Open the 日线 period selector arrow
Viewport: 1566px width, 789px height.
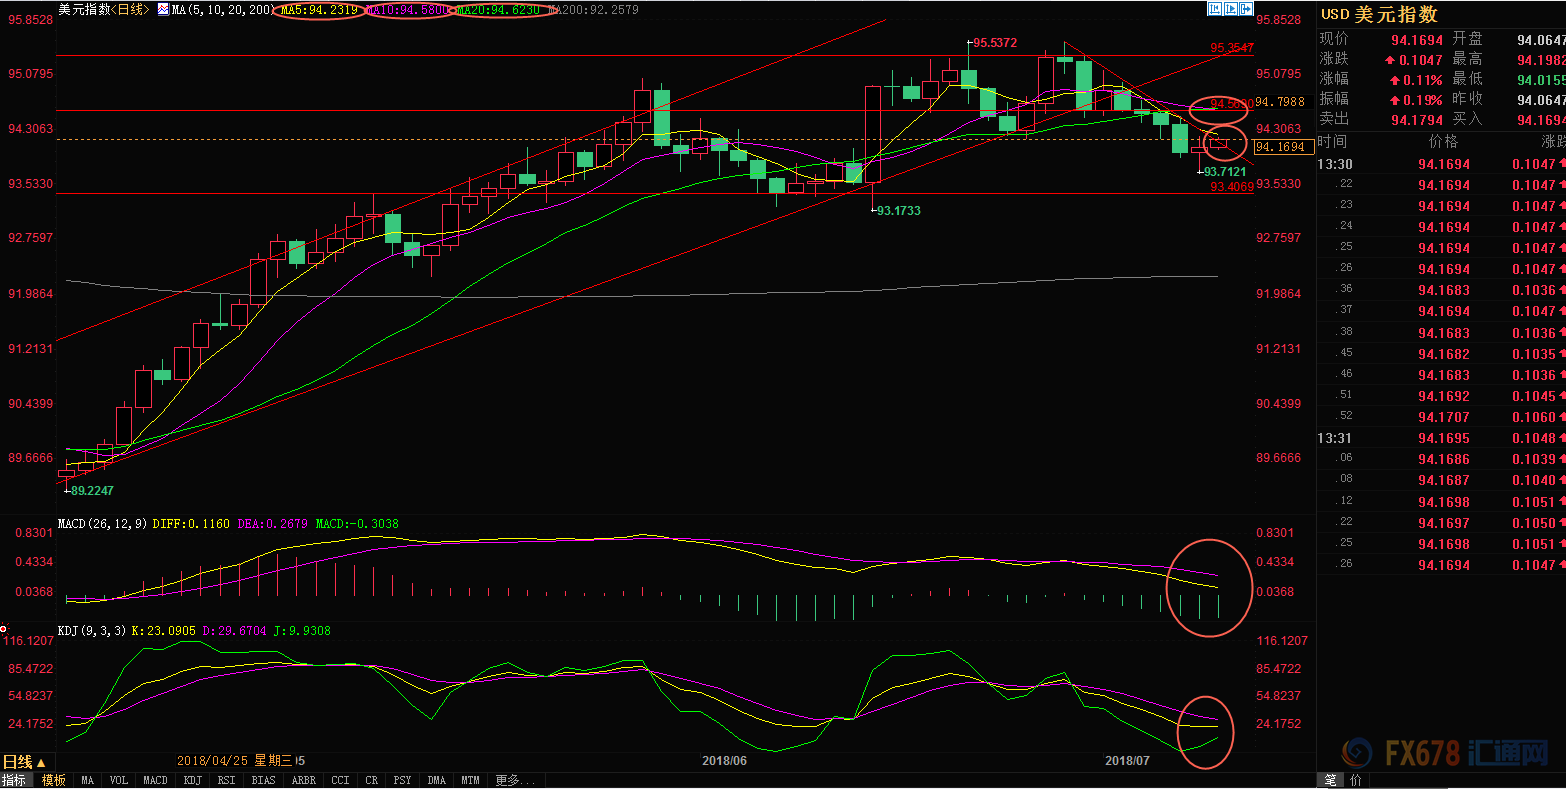point(43,763)
